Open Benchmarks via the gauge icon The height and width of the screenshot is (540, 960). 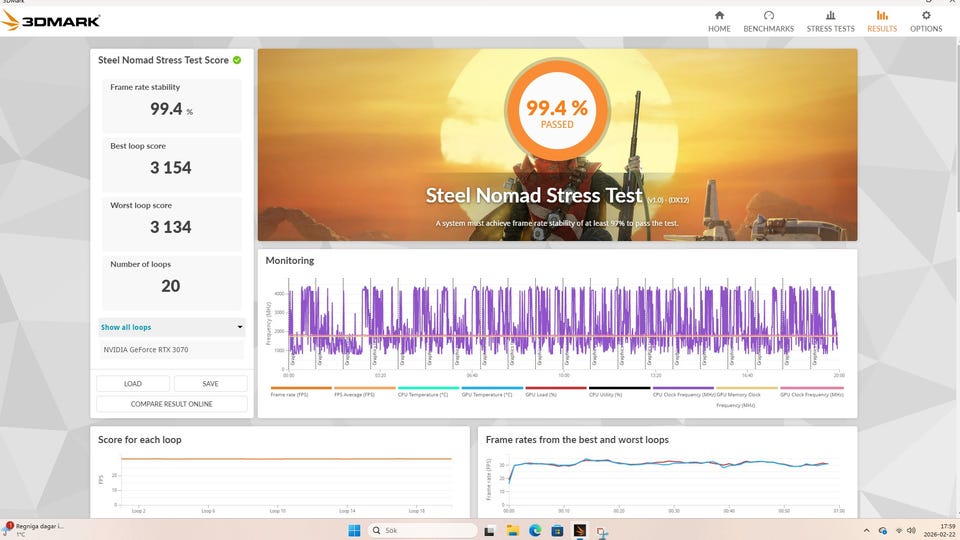pyautogui.click(x=768, y=21)
